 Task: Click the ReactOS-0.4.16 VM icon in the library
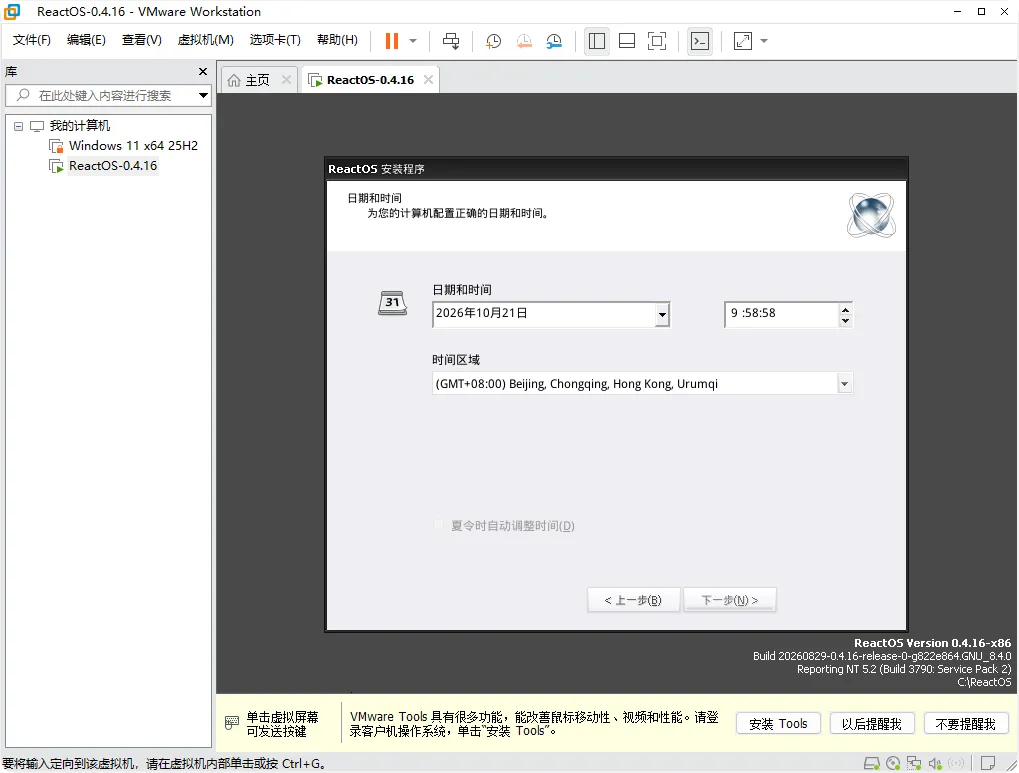pyautogui.click(x=57, y=166)
